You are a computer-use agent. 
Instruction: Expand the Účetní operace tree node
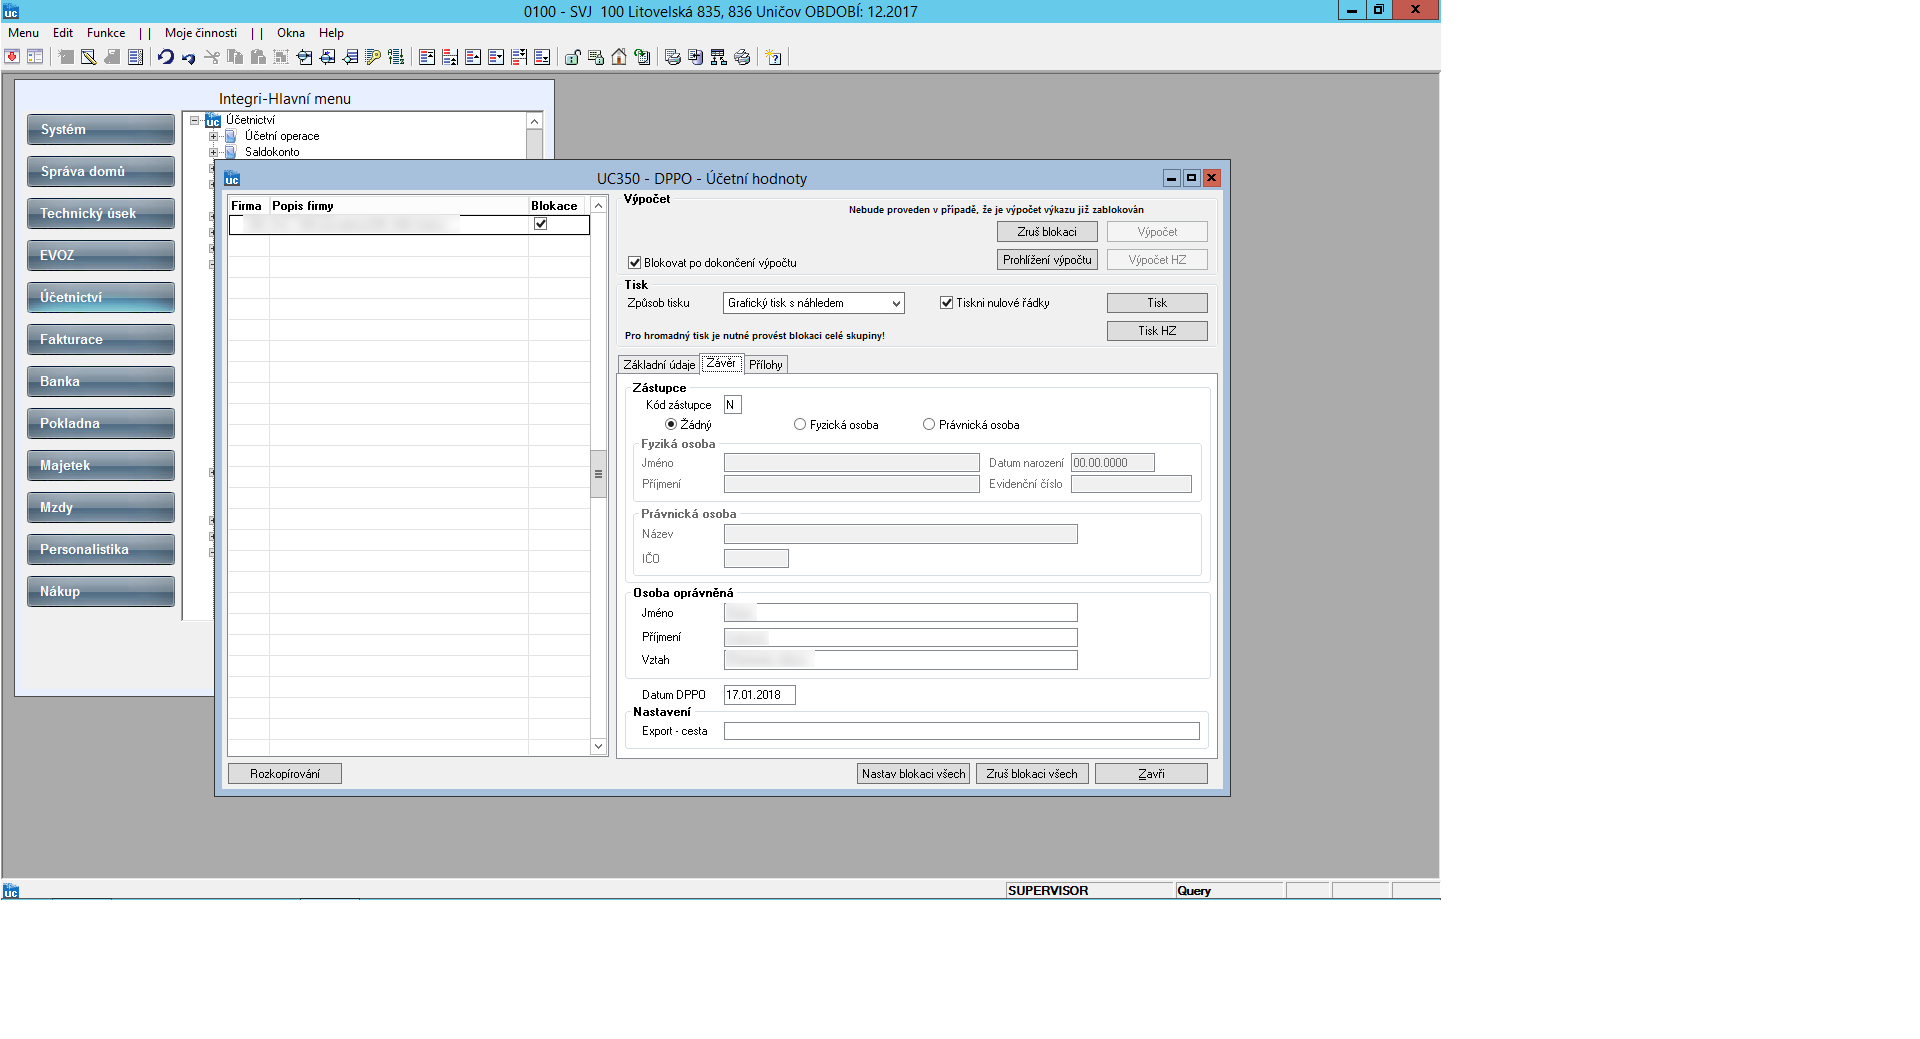213,136
